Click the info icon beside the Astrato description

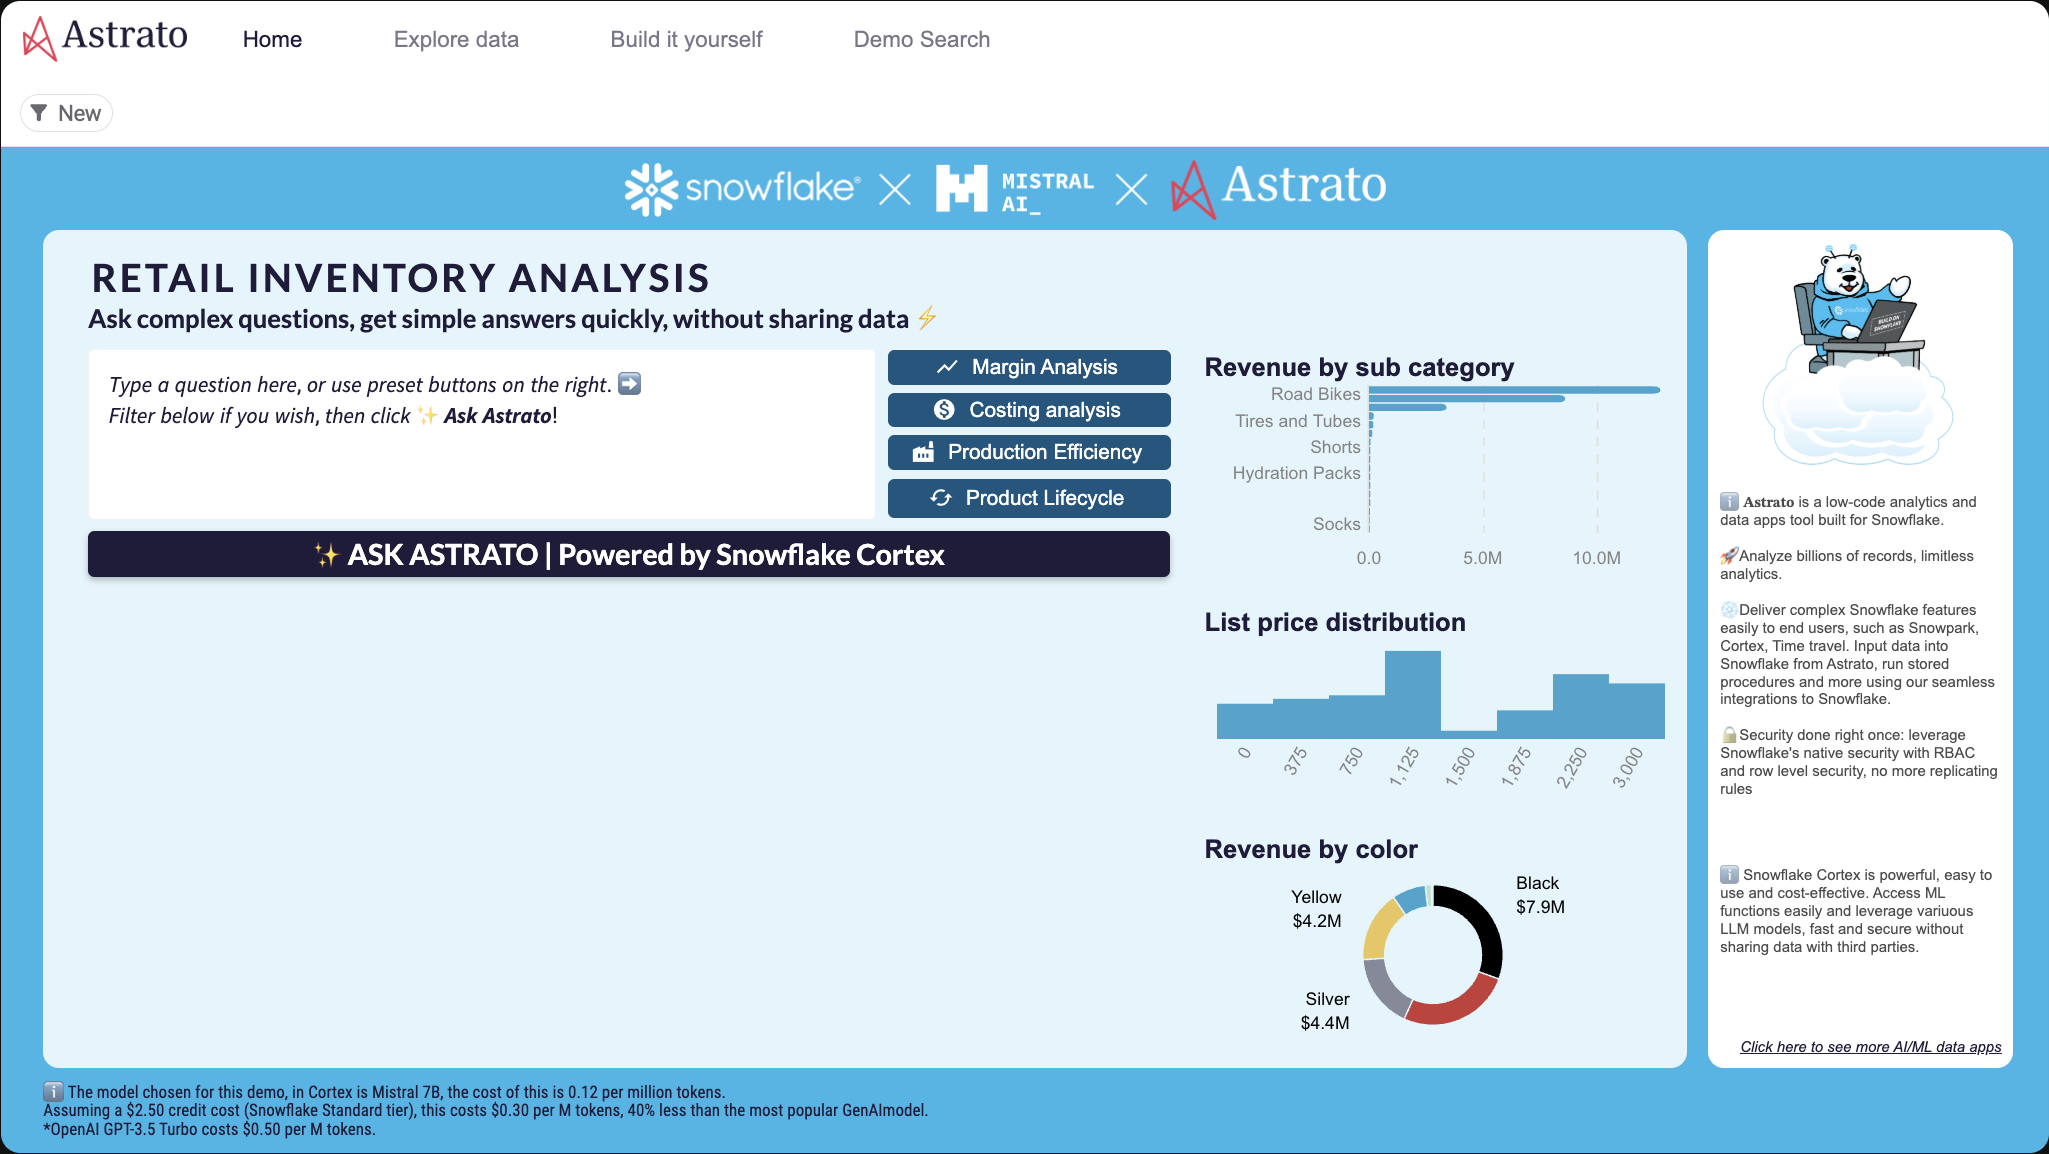[1729, 502]
